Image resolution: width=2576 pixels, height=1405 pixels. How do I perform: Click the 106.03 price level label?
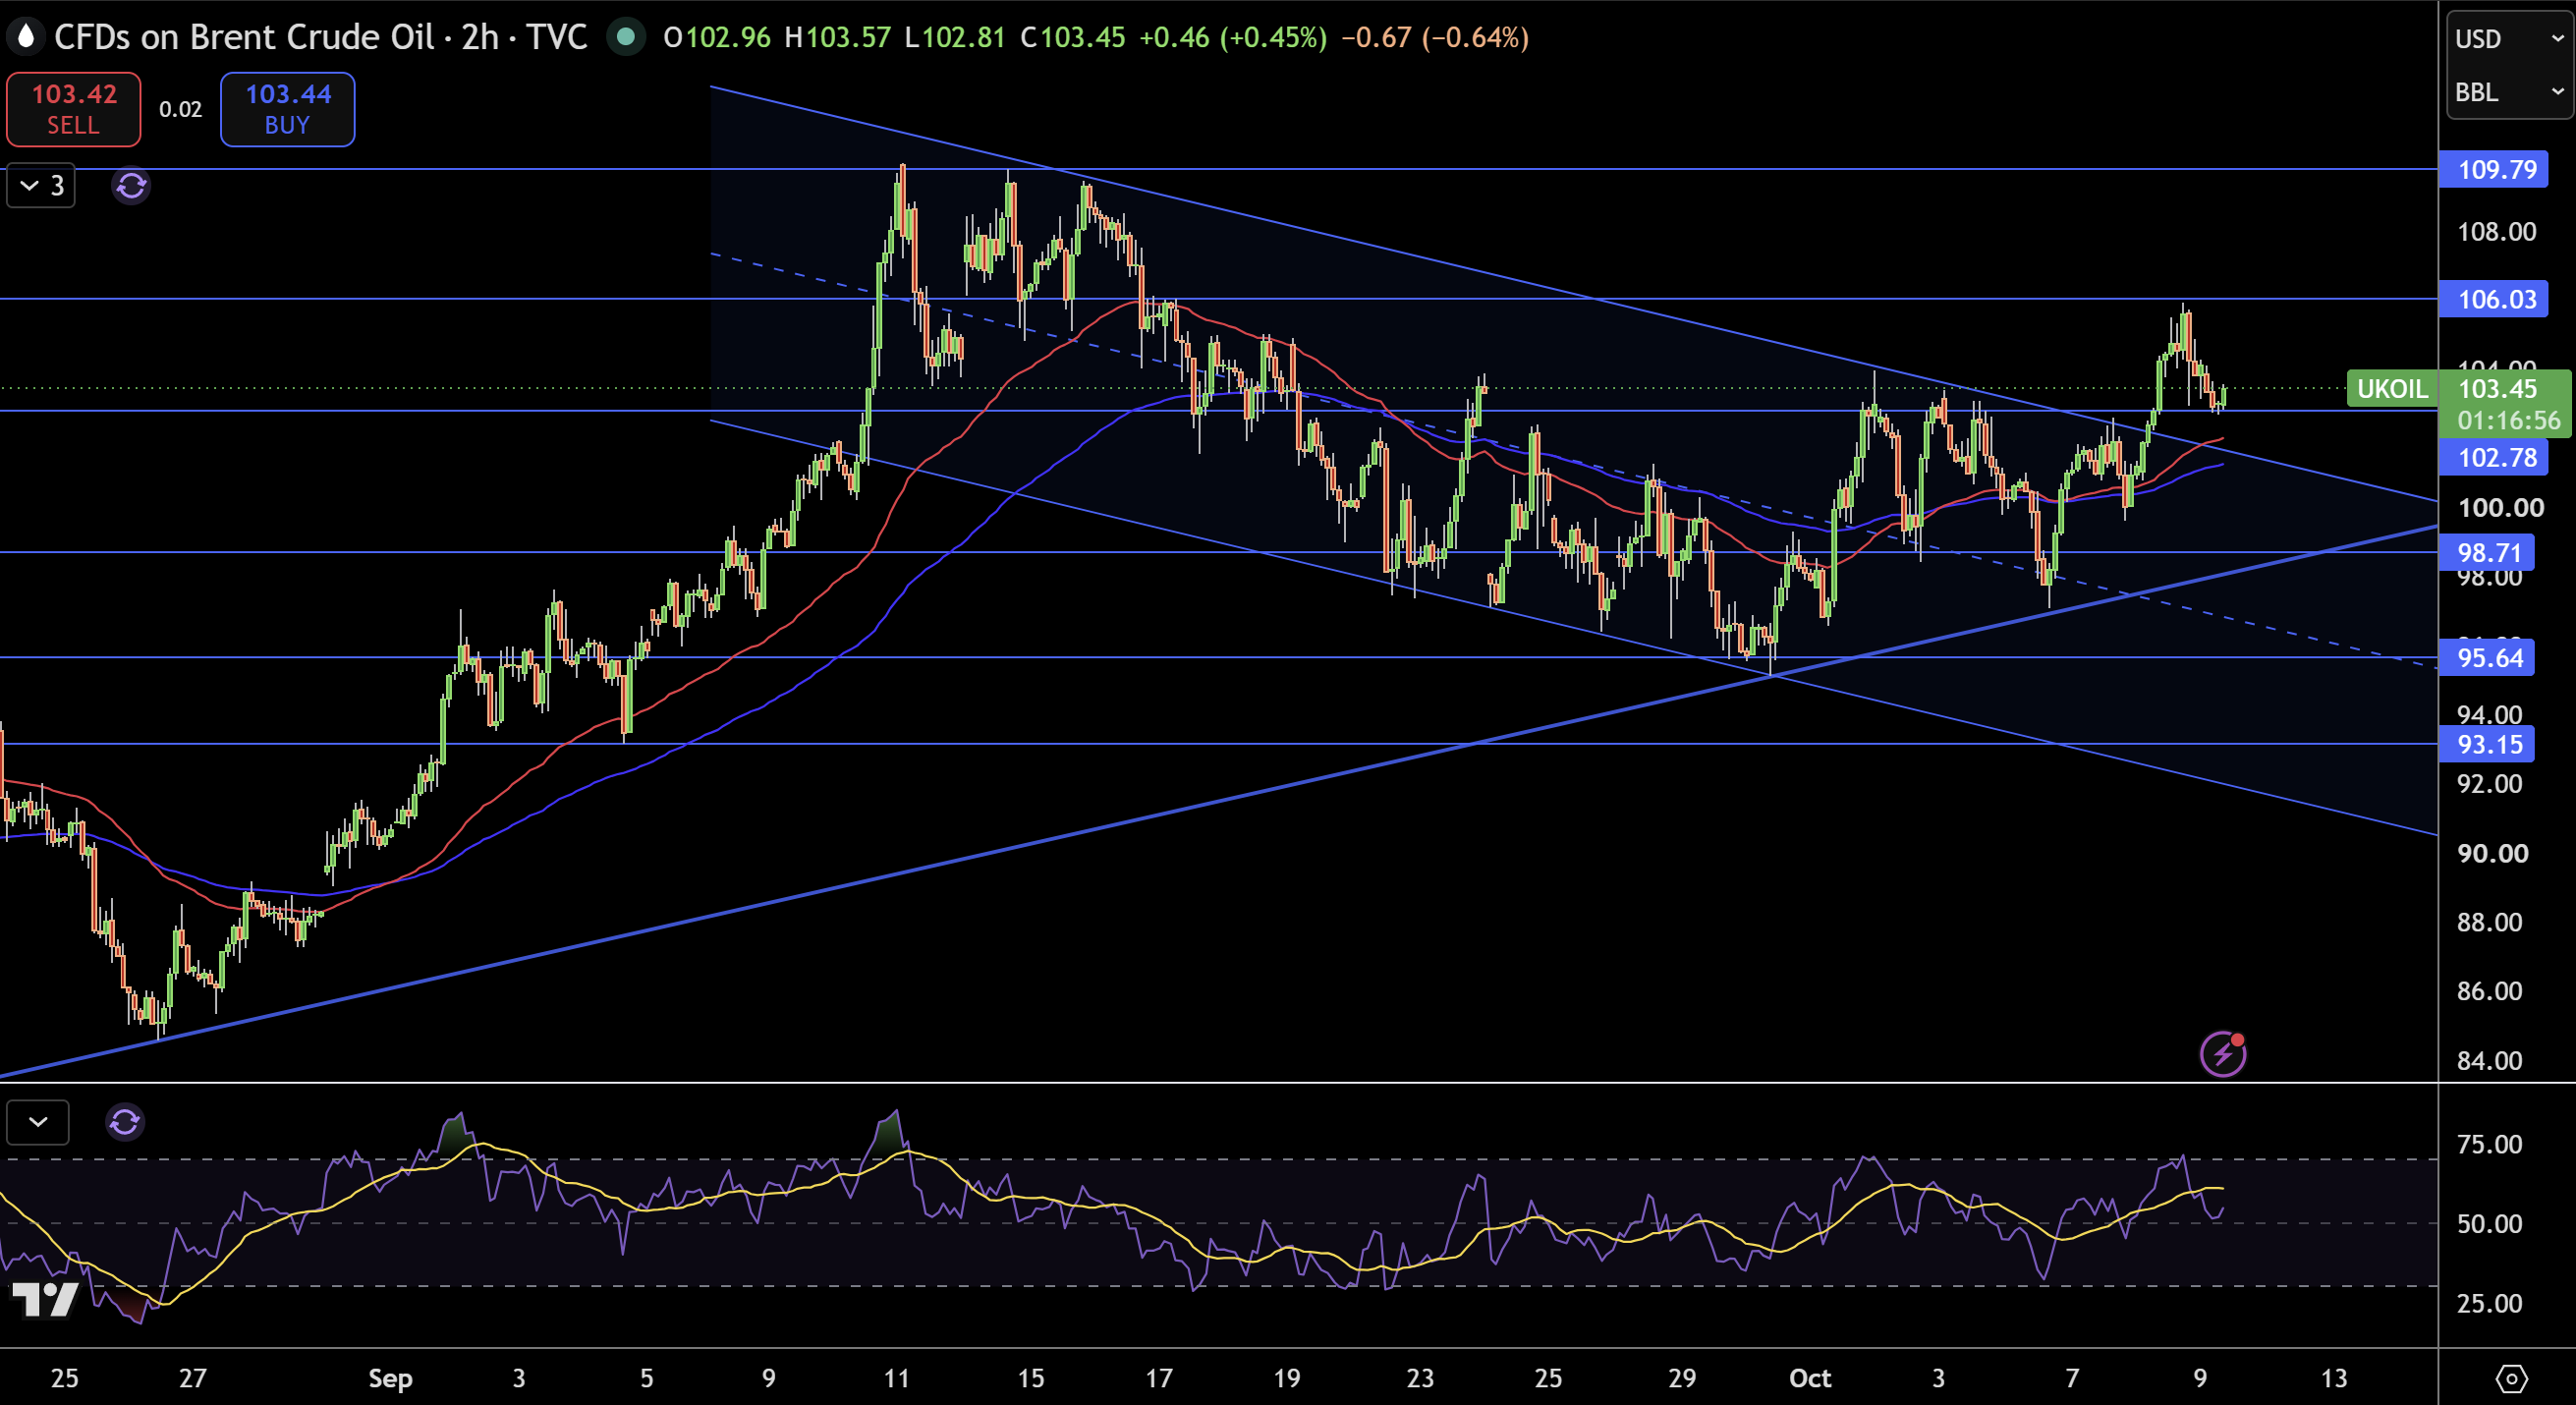(x=2493, y=299)
